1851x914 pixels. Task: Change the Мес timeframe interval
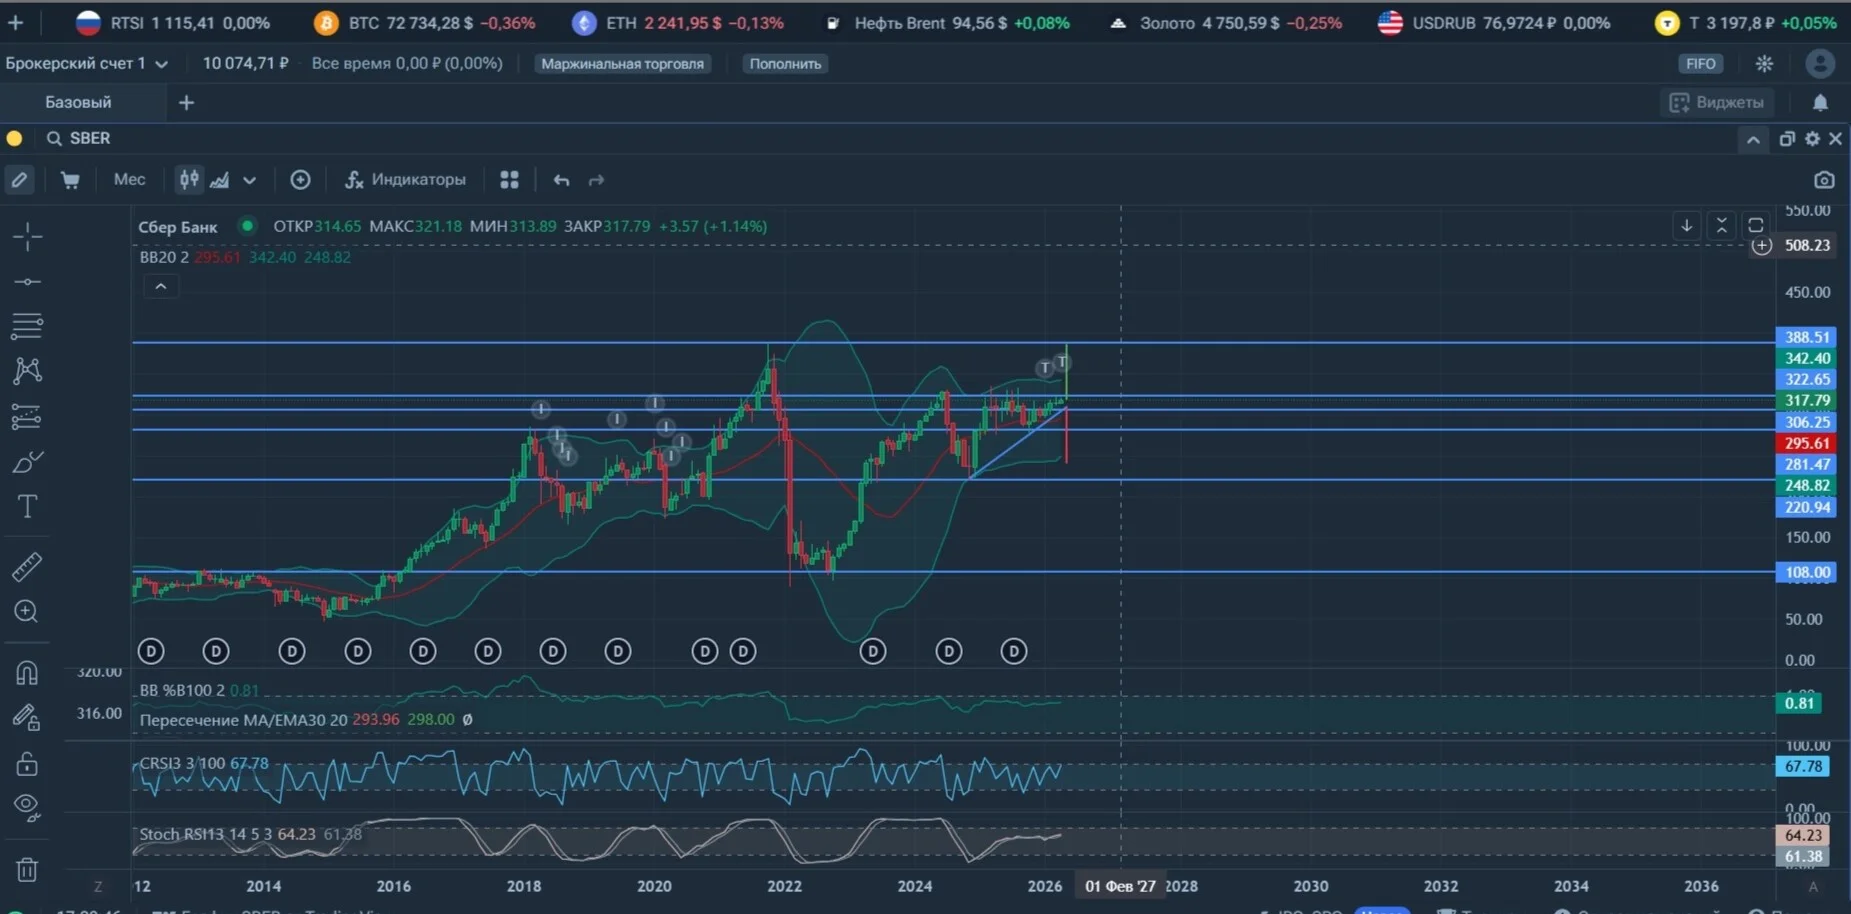129,180
